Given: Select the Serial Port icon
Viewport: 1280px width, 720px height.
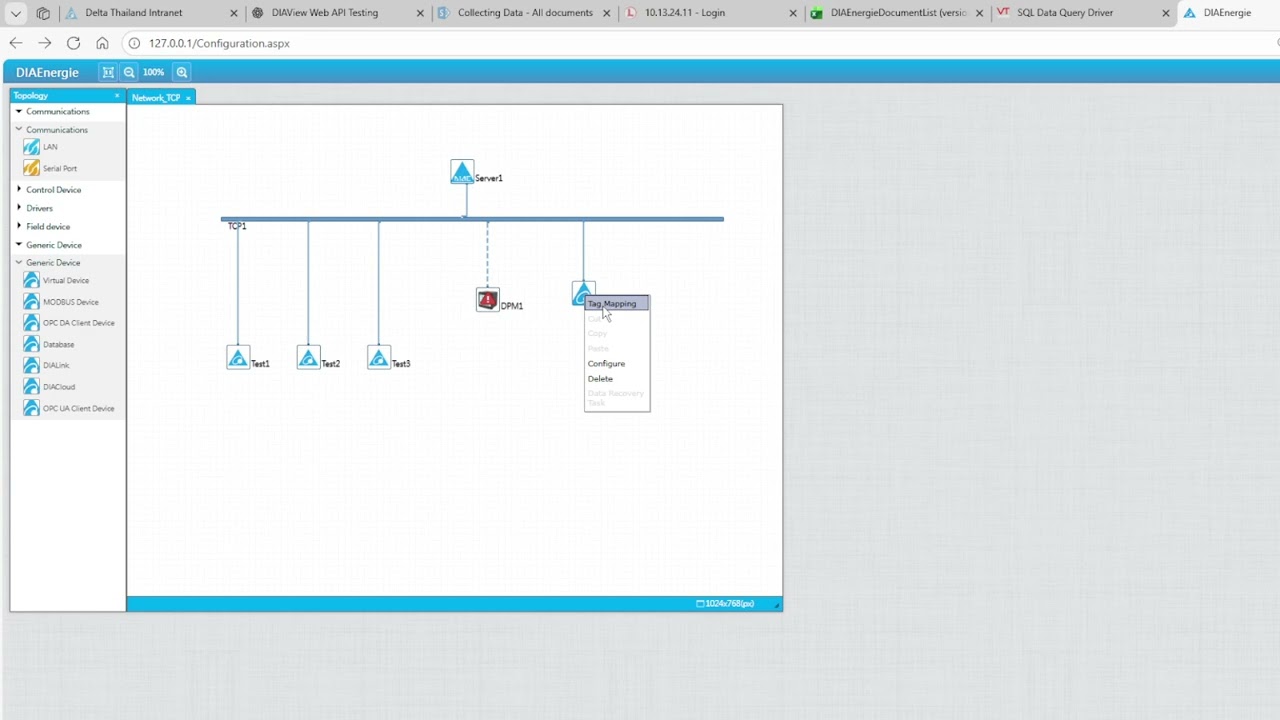Looking at the screenshot, I should point(31,168).
